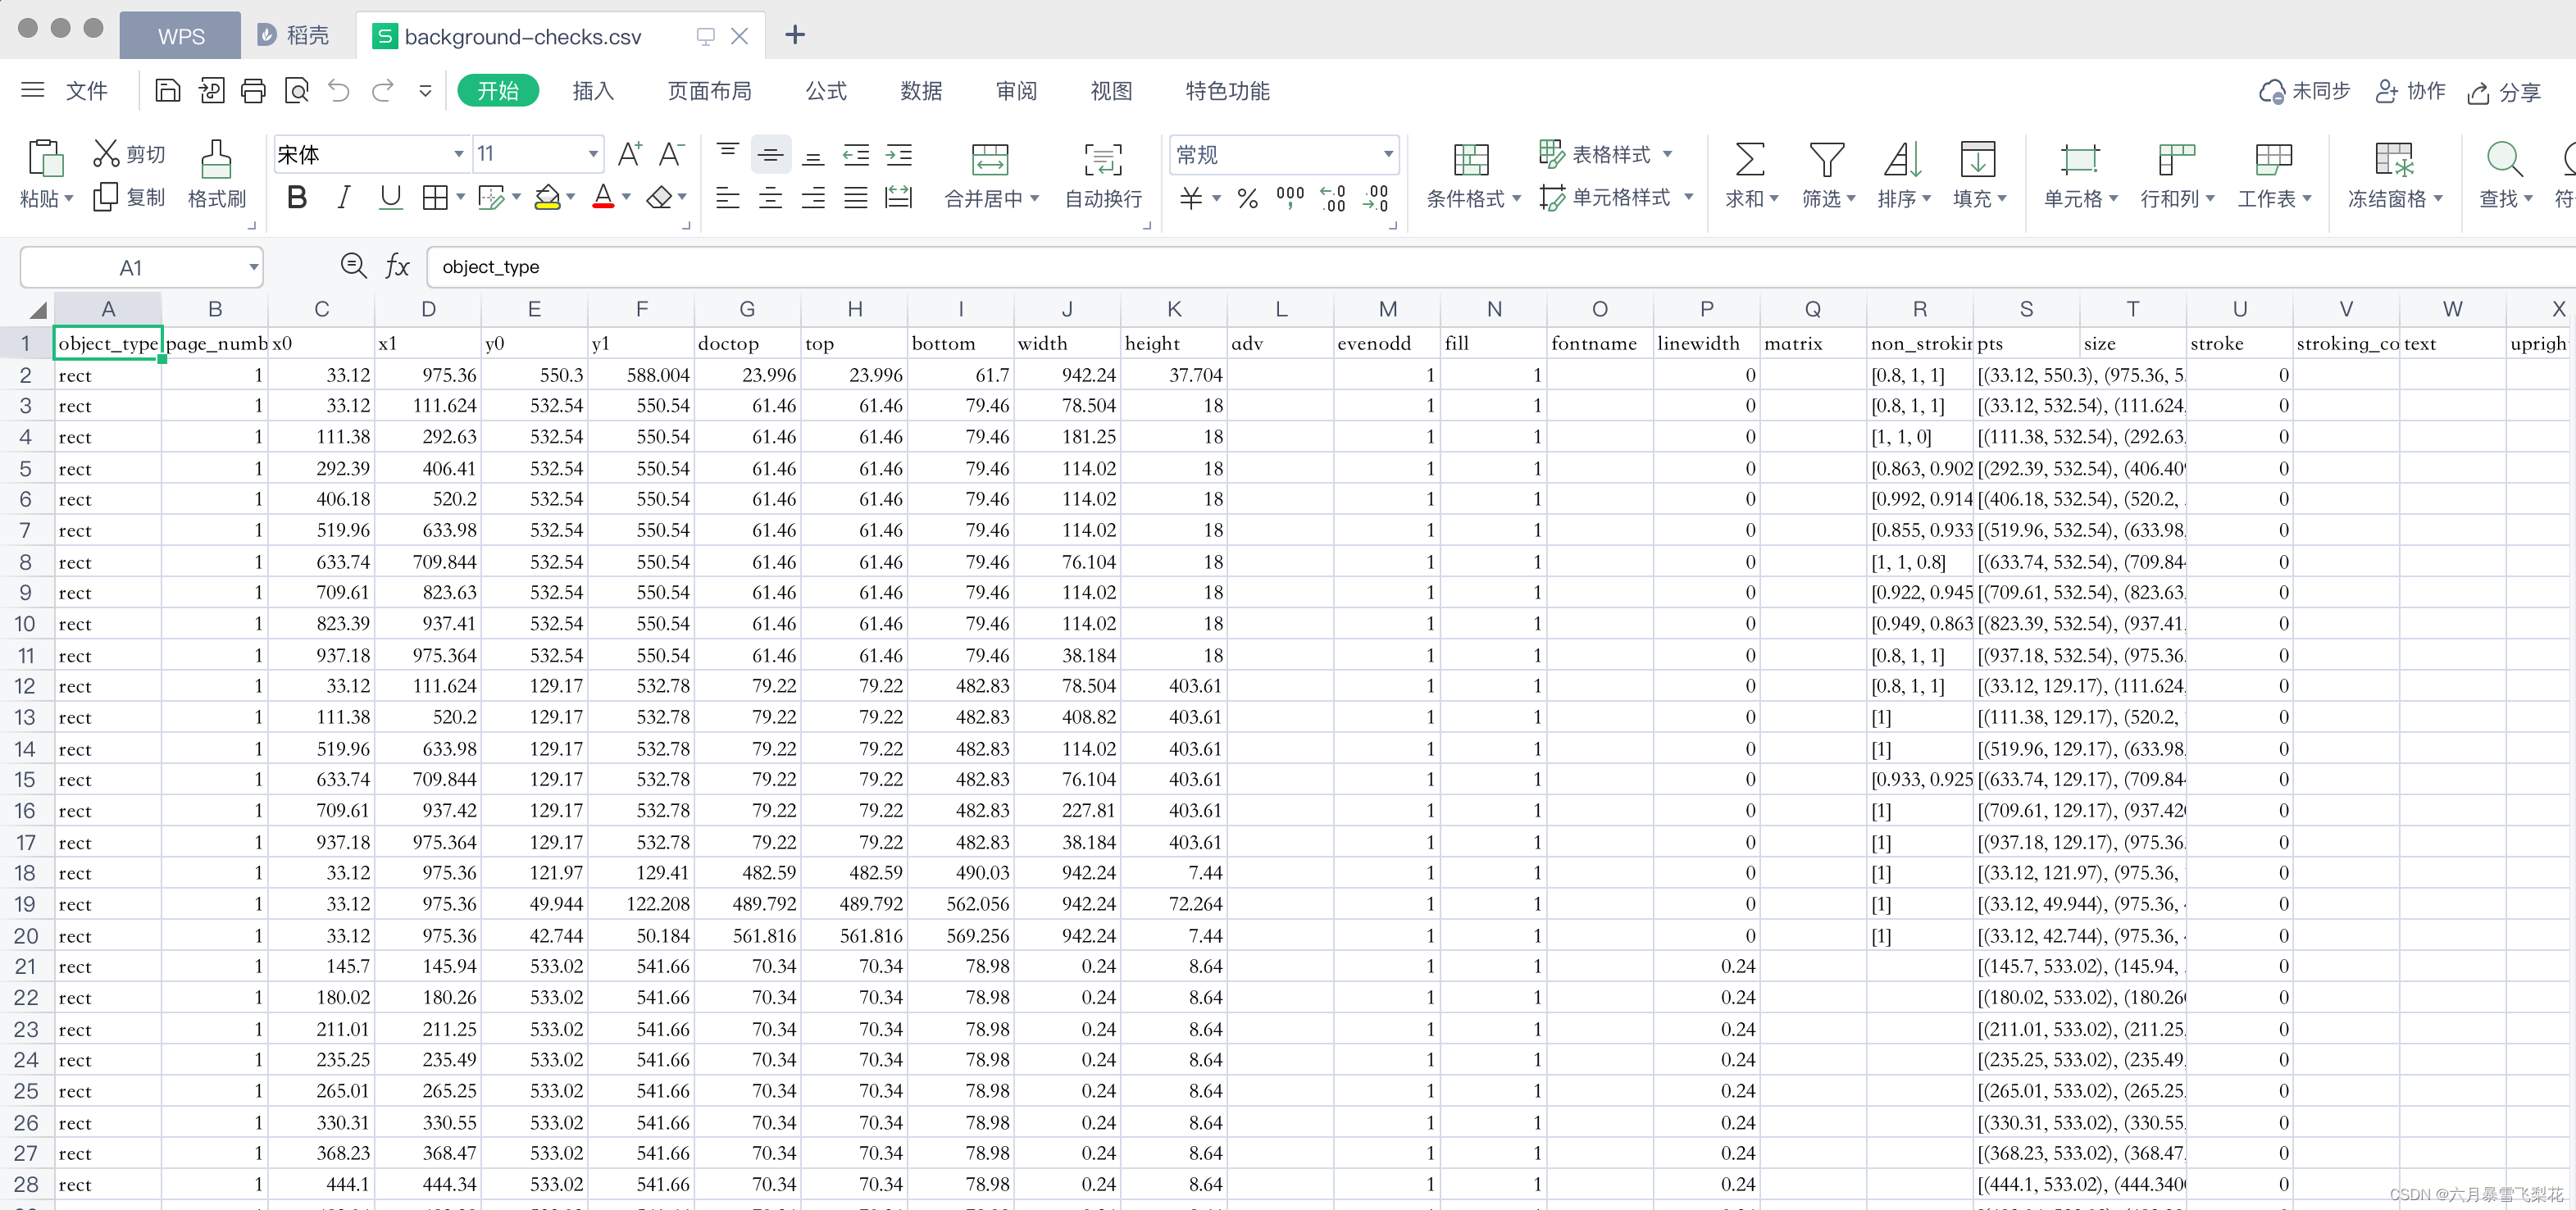
Task: Select the Format Painter brush
Action: point(216,158)
